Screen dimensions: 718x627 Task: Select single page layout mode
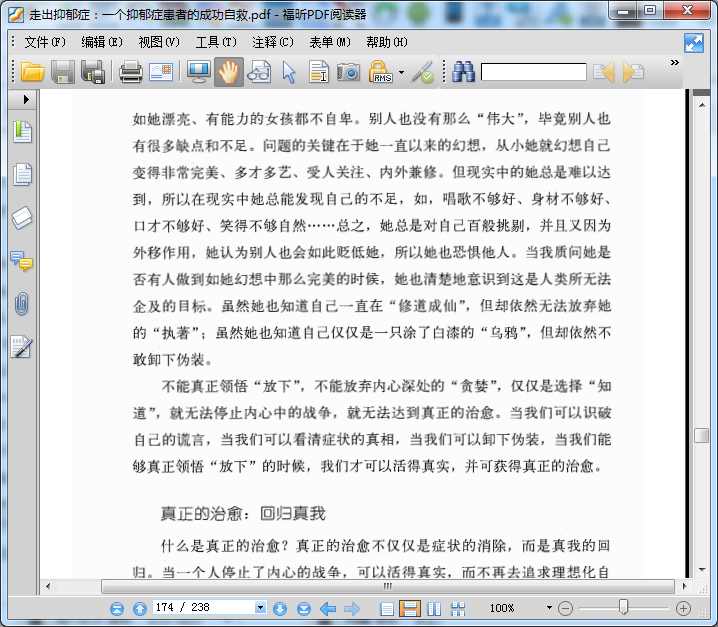(x=387, y=609)
